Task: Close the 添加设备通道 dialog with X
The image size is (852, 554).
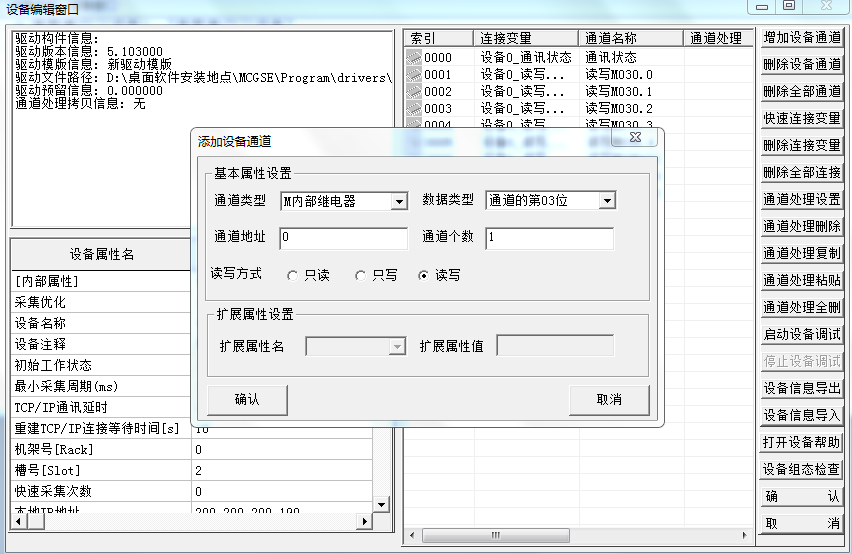Action: tap(635, 139)
